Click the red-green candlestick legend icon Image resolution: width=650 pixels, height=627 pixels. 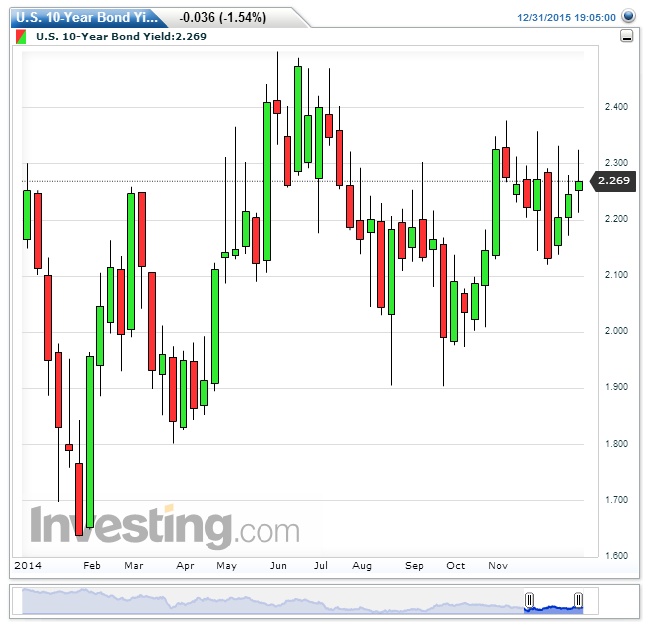click(x=21, y=37)
